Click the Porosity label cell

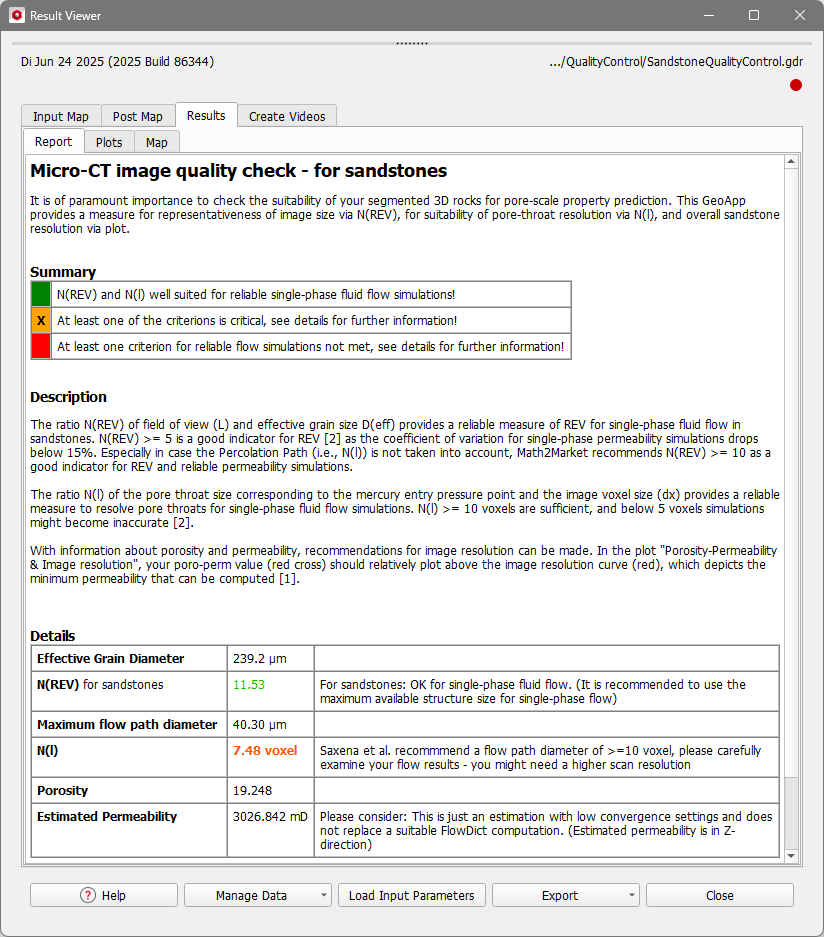point(129,791)
